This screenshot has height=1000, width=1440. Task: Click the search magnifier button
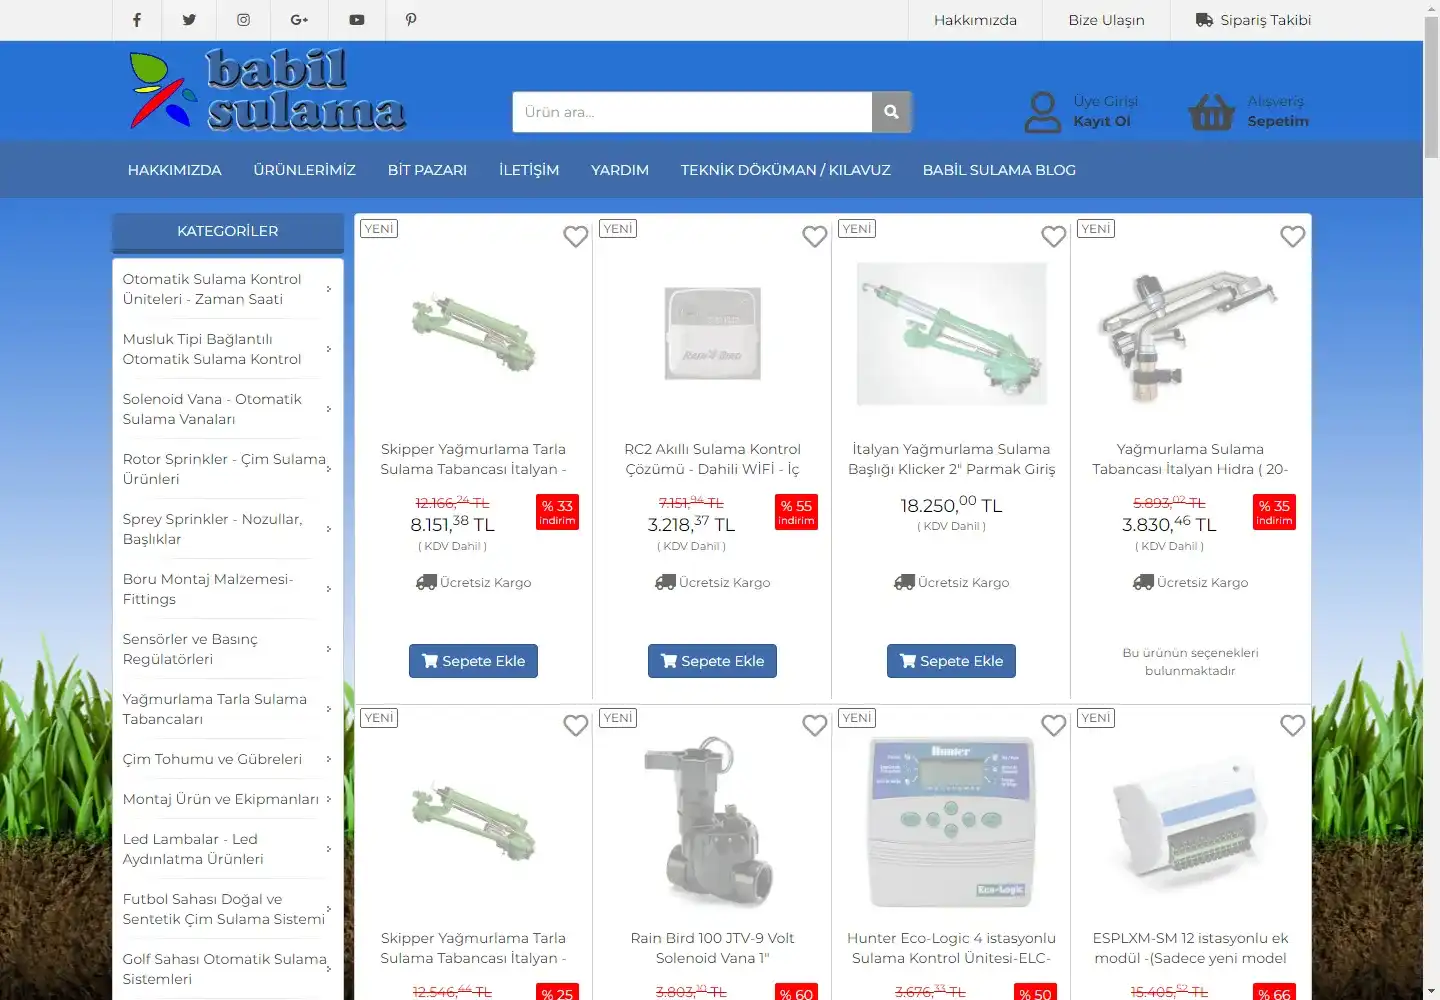(x=891, y=112)
